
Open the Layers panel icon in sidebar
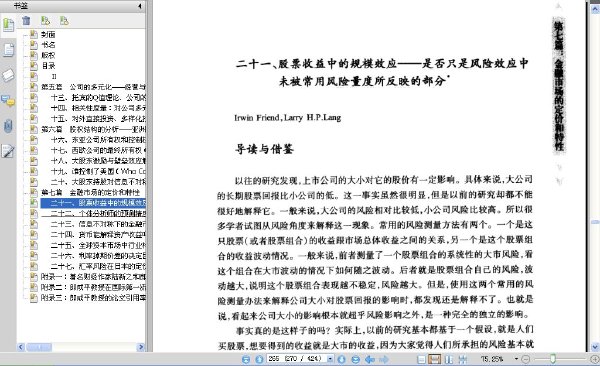(8, 75)
